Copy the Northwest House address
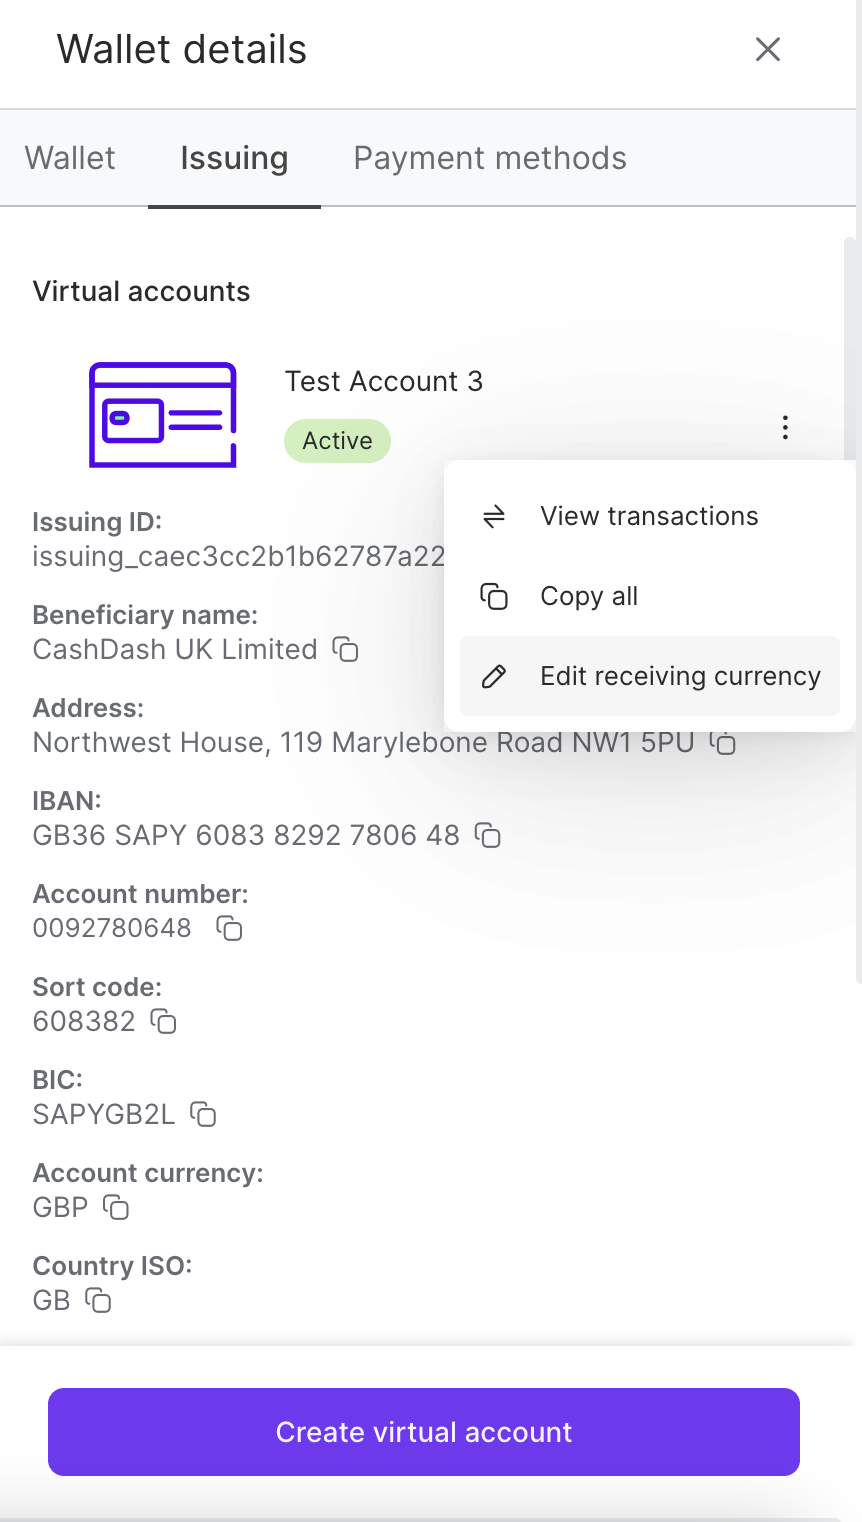 tap(723, 743)
